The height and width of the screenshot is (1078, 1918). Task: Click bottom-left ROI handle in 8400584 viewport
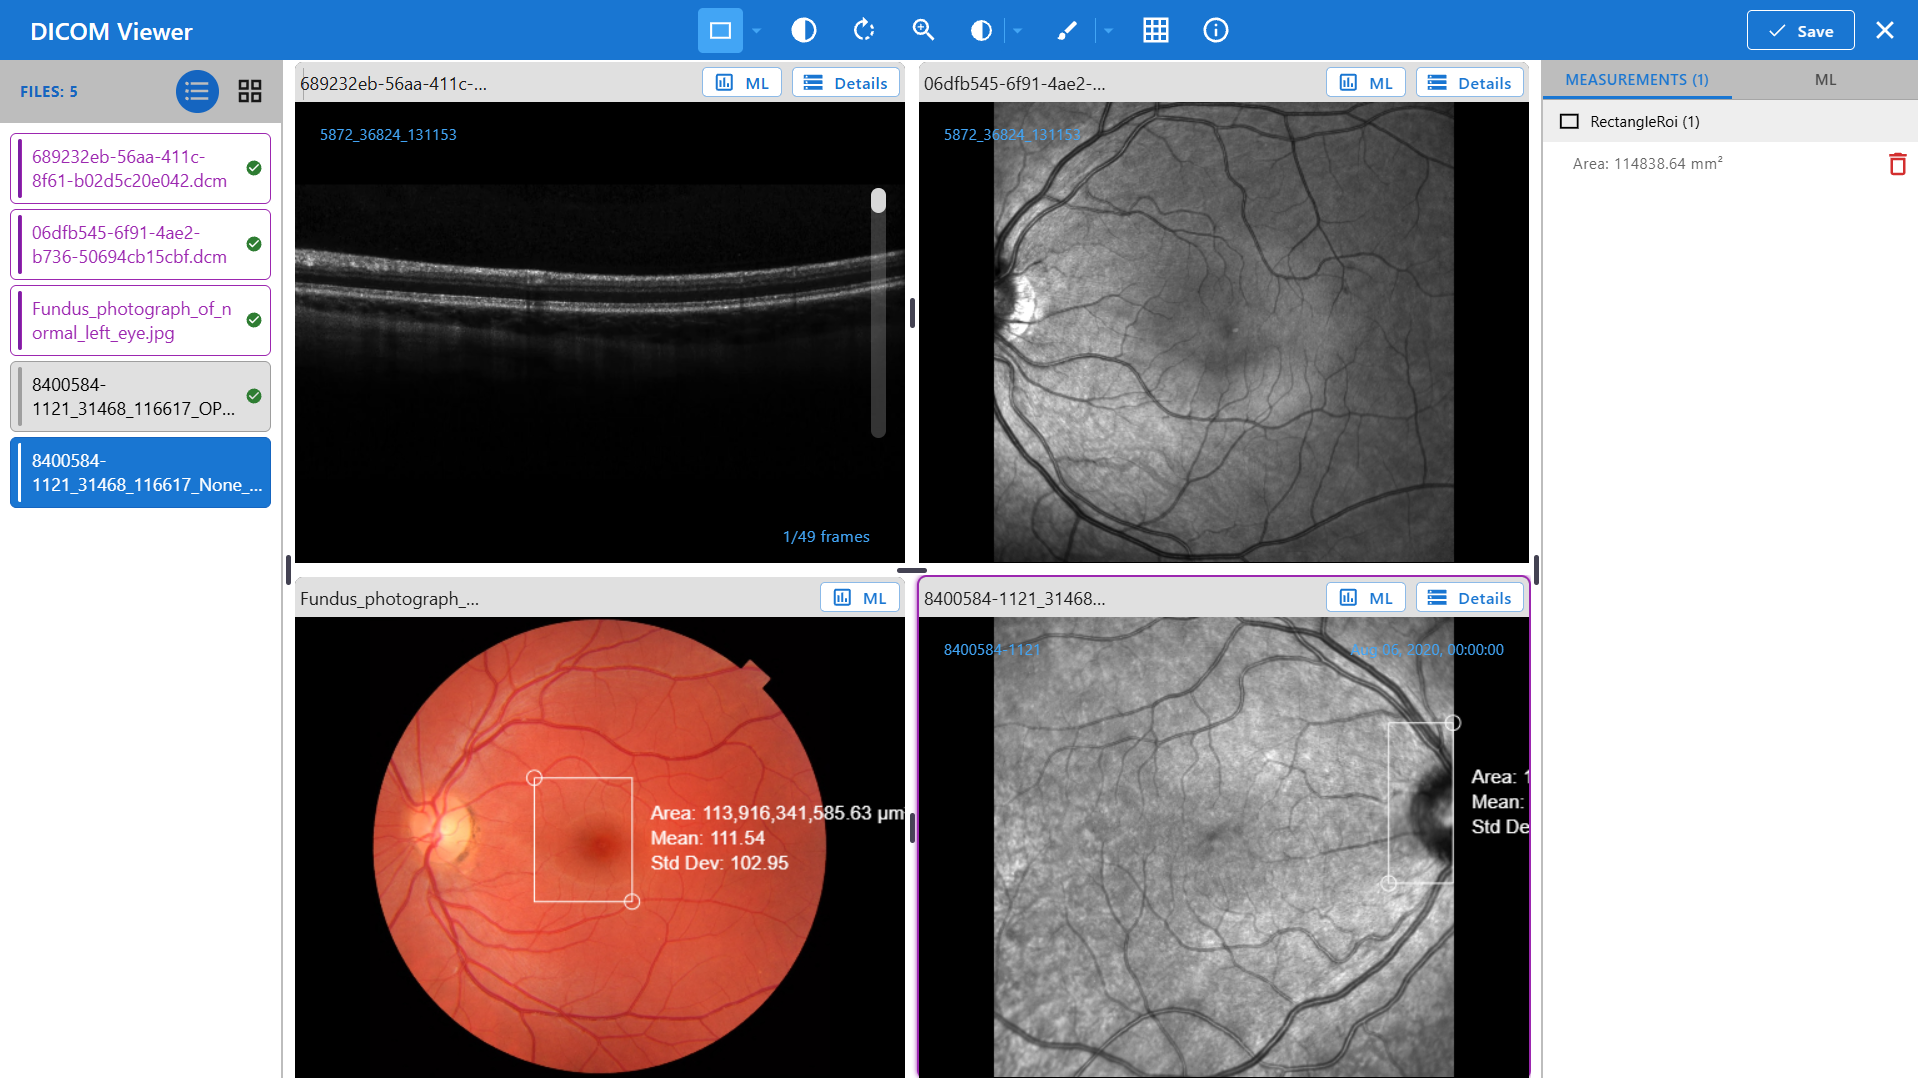tap(1389, 883)
